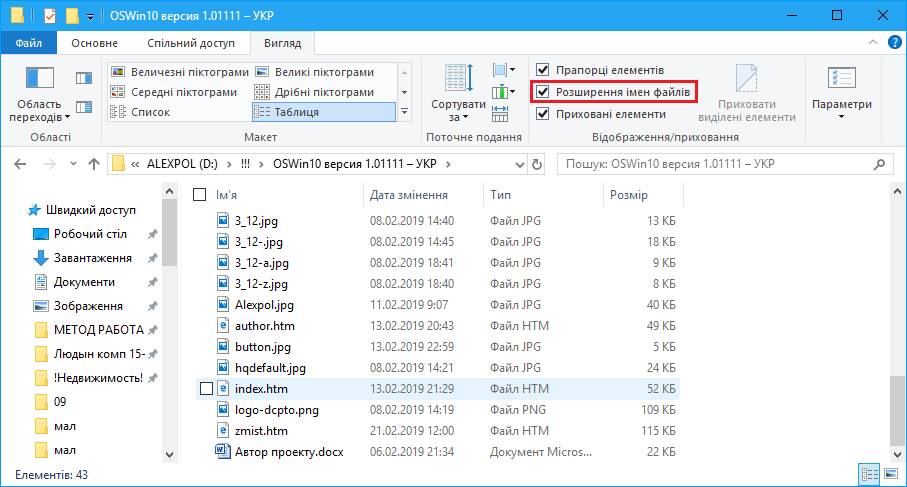Screen dimensions: 907x487
Task: Select the Великі піктограми layout
Action: point(315,72)
